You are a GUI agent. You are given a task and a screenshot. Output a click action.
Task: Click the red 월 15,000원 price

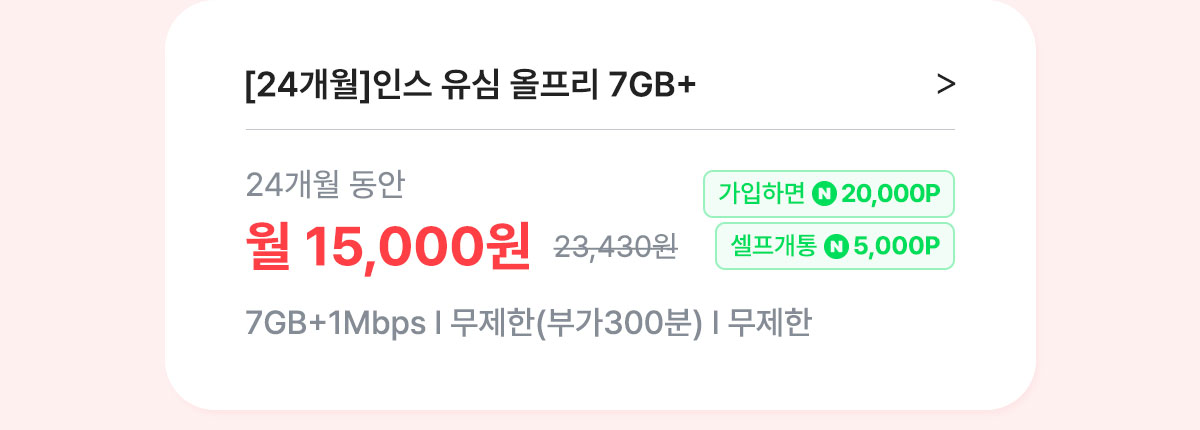[388, 246]
